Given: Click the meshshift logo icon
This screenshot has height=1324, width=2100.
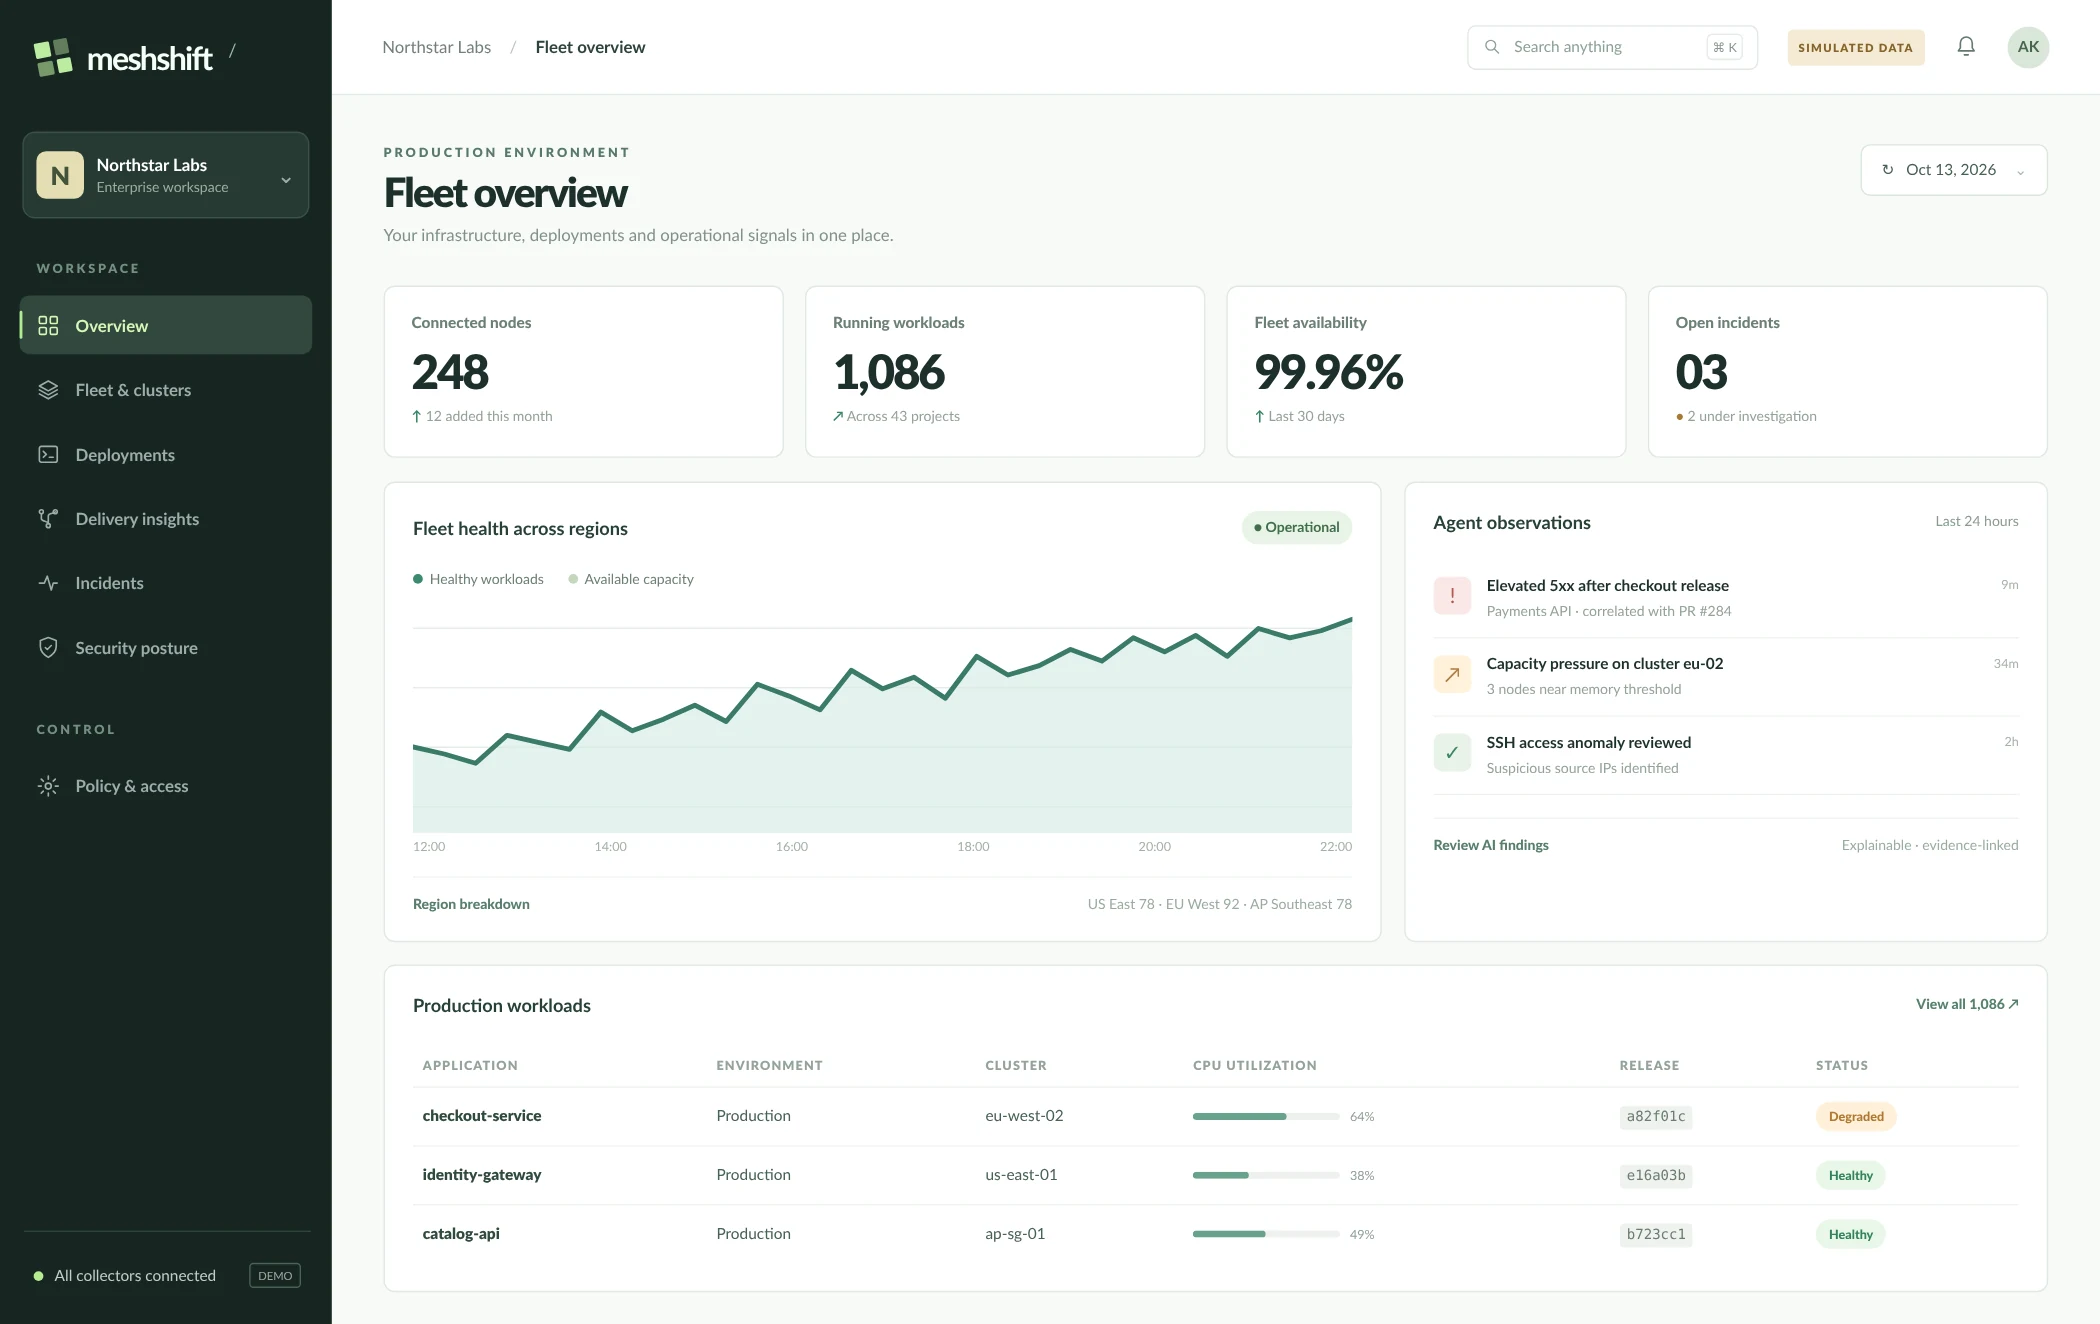Looking at the screenshot, I should (x=53, y=57).
